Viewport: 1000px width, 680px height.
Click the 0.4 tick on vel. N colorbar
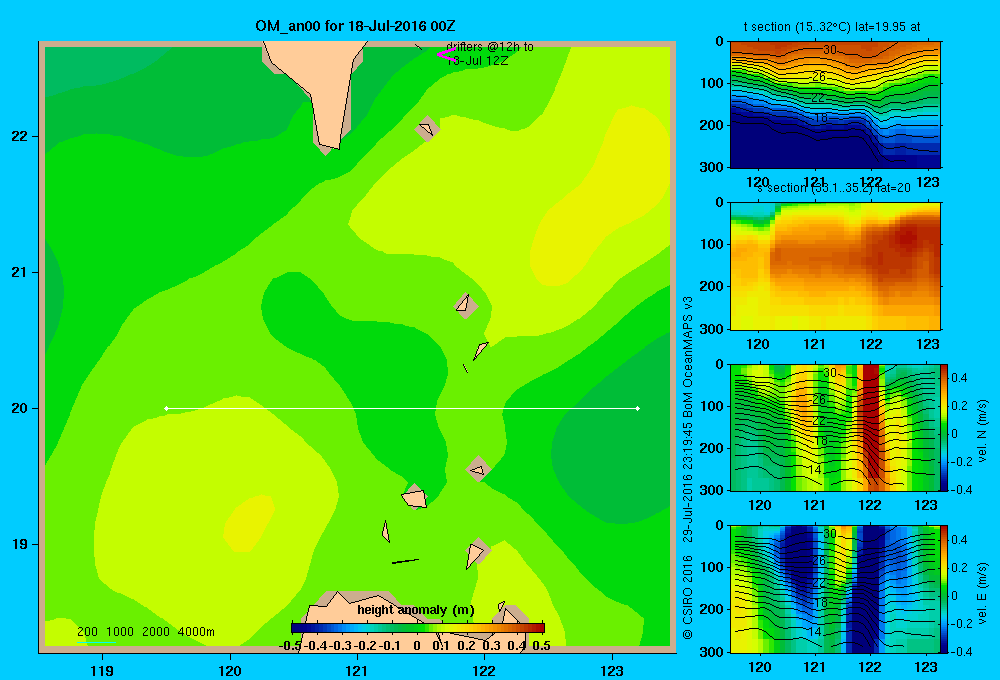(x=959, y=378)
